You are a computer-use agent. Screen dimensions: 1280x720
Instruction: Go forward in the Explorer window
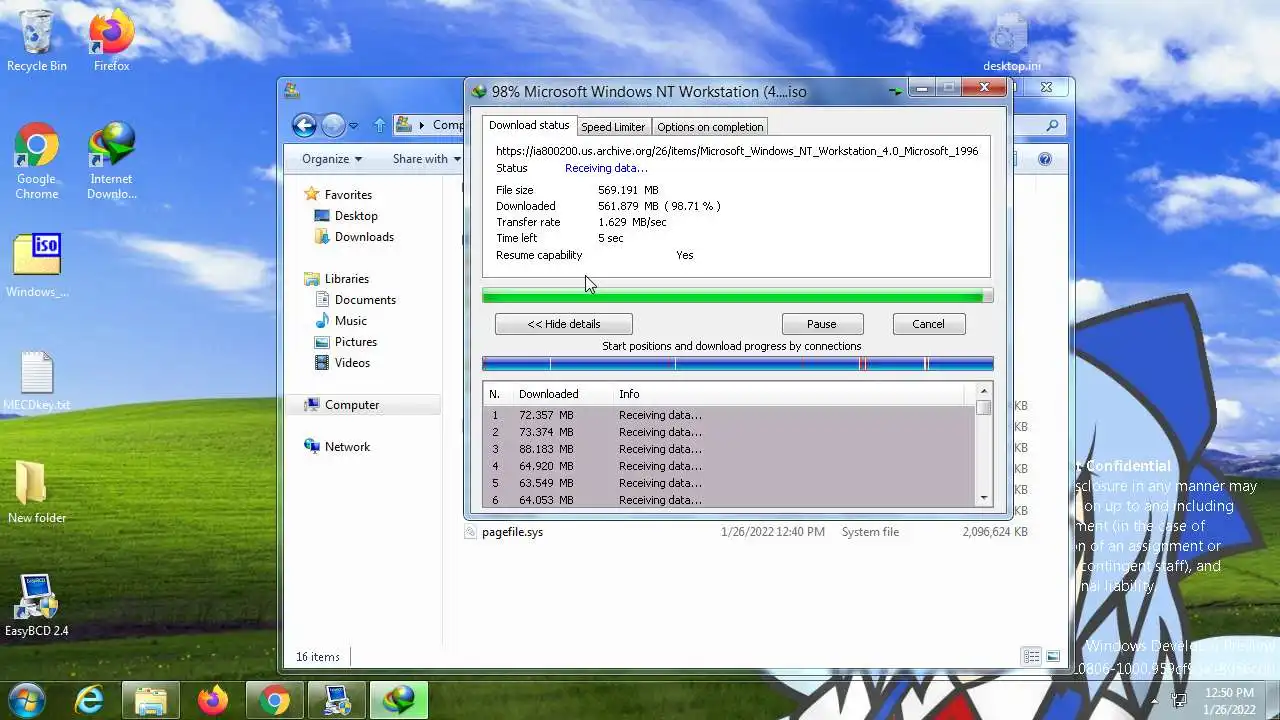click(x=333, y=125)
